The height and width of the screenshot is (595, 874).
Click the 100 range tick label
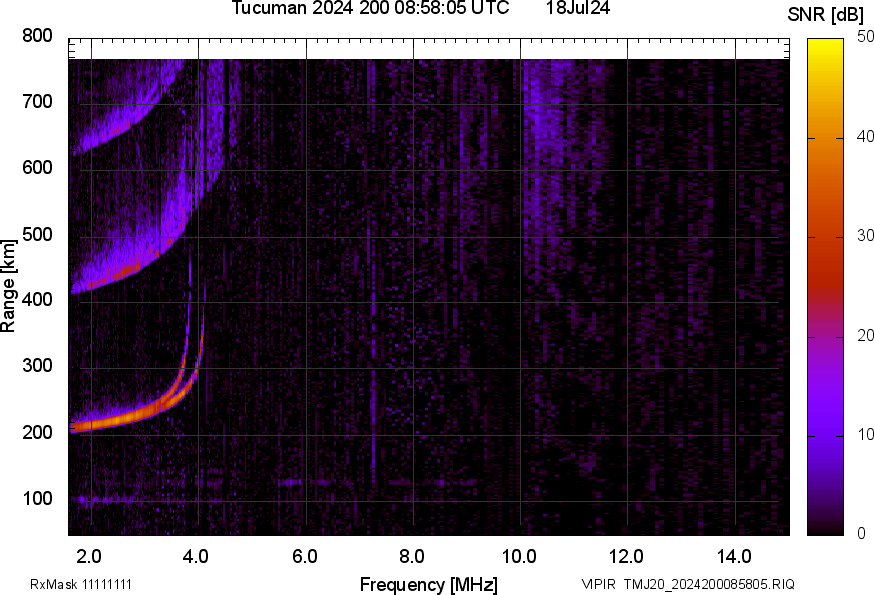click(37, 498)
